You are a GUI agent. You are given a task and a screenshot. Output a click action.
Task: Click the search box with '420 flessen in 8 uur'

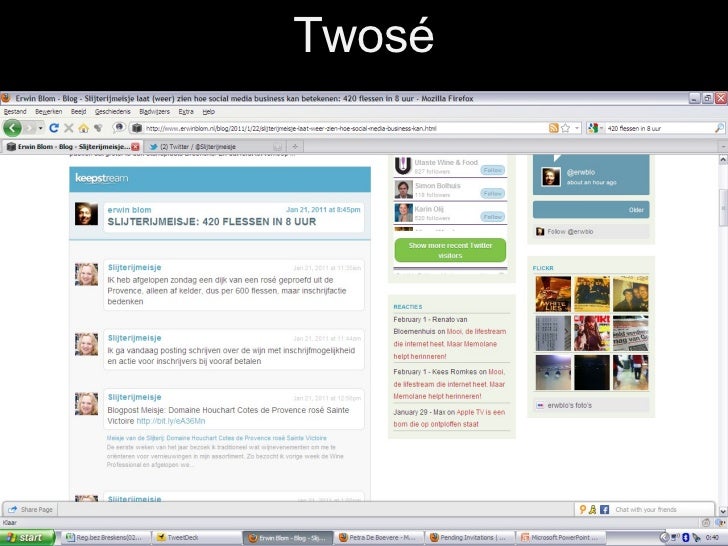click(659, 128)
